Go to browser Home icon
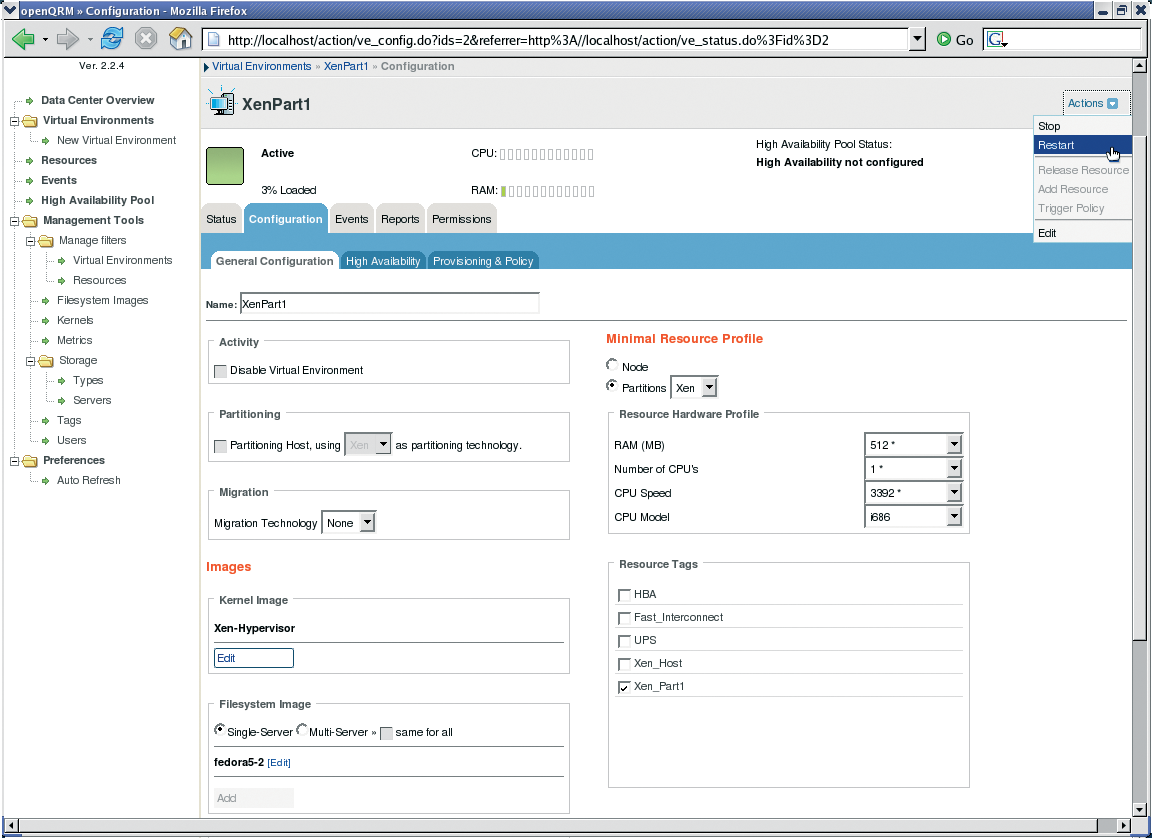This screenshot has height=838, width=1152. (181, 38)
